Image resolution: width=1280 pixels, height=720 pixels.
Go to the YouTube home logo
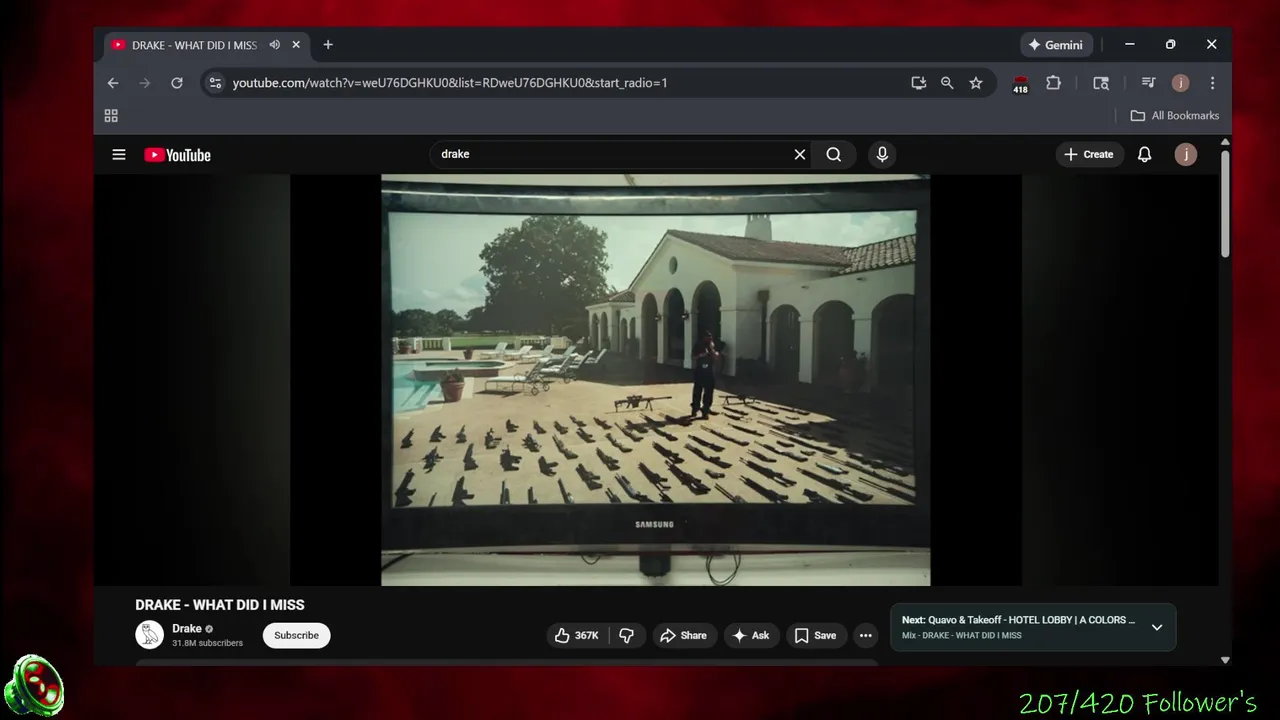pos(177,155)
